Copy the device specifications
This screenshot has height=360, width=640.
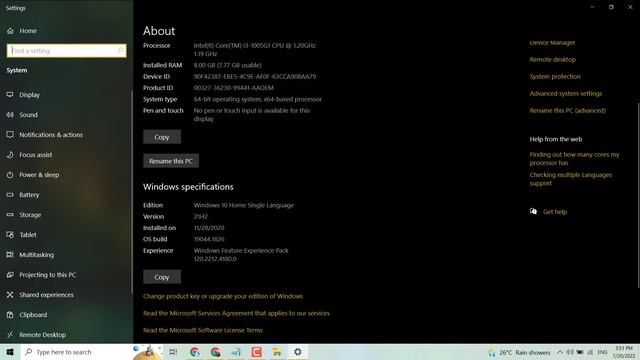pyautogui.click(x=162, y=137)
